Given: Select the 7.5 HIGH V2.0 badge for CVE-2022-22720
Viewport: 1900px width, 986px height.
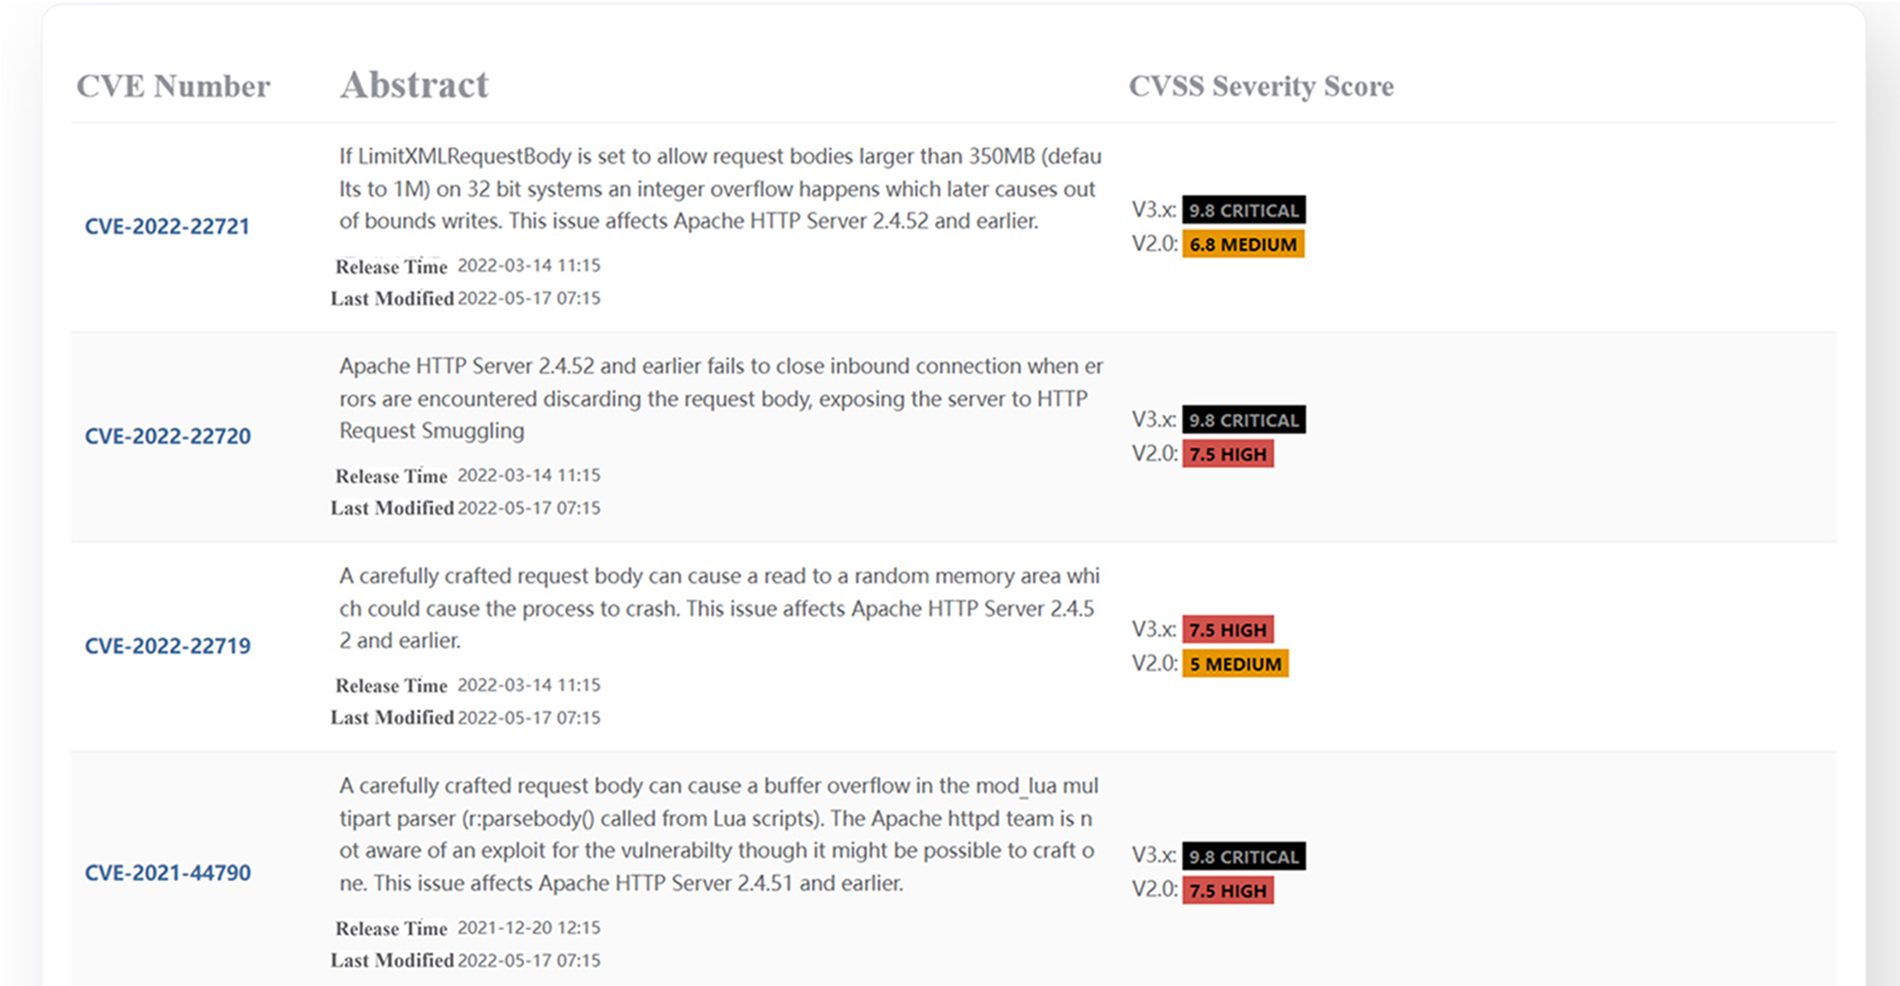Looking at the screenshot, I should coord(1227,454).
